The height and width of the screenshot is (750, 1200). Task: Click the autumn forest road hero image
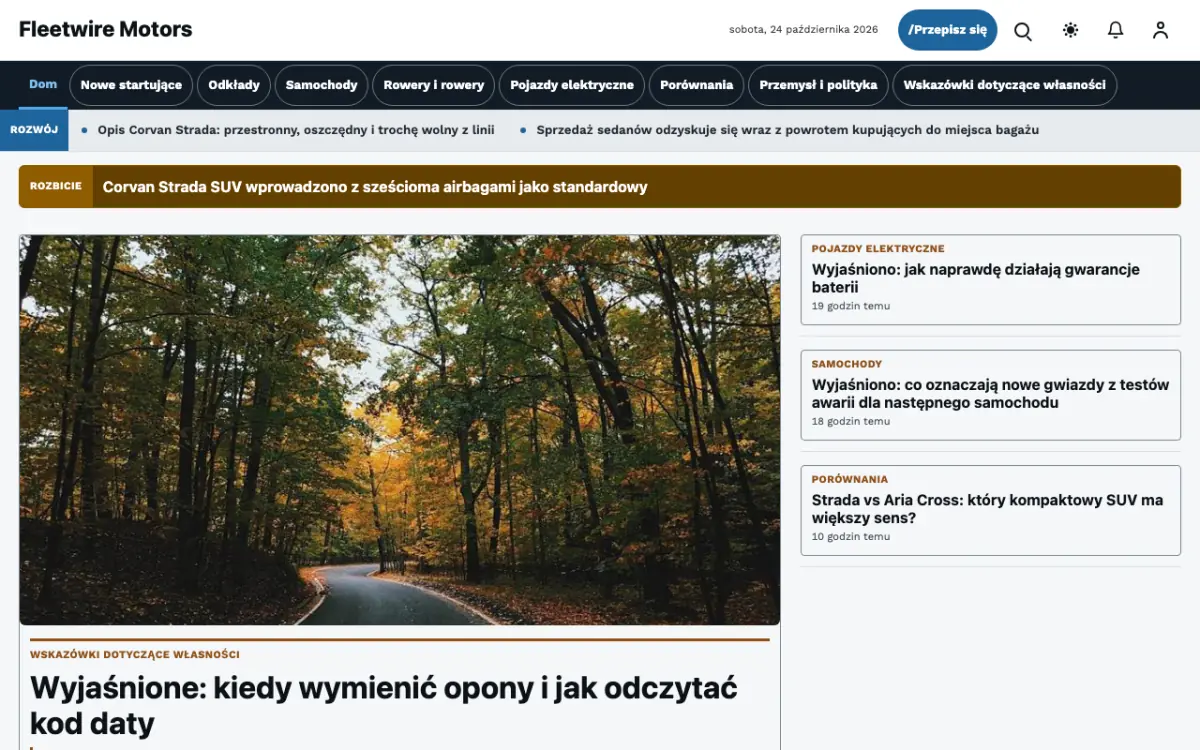click(400, 430)
